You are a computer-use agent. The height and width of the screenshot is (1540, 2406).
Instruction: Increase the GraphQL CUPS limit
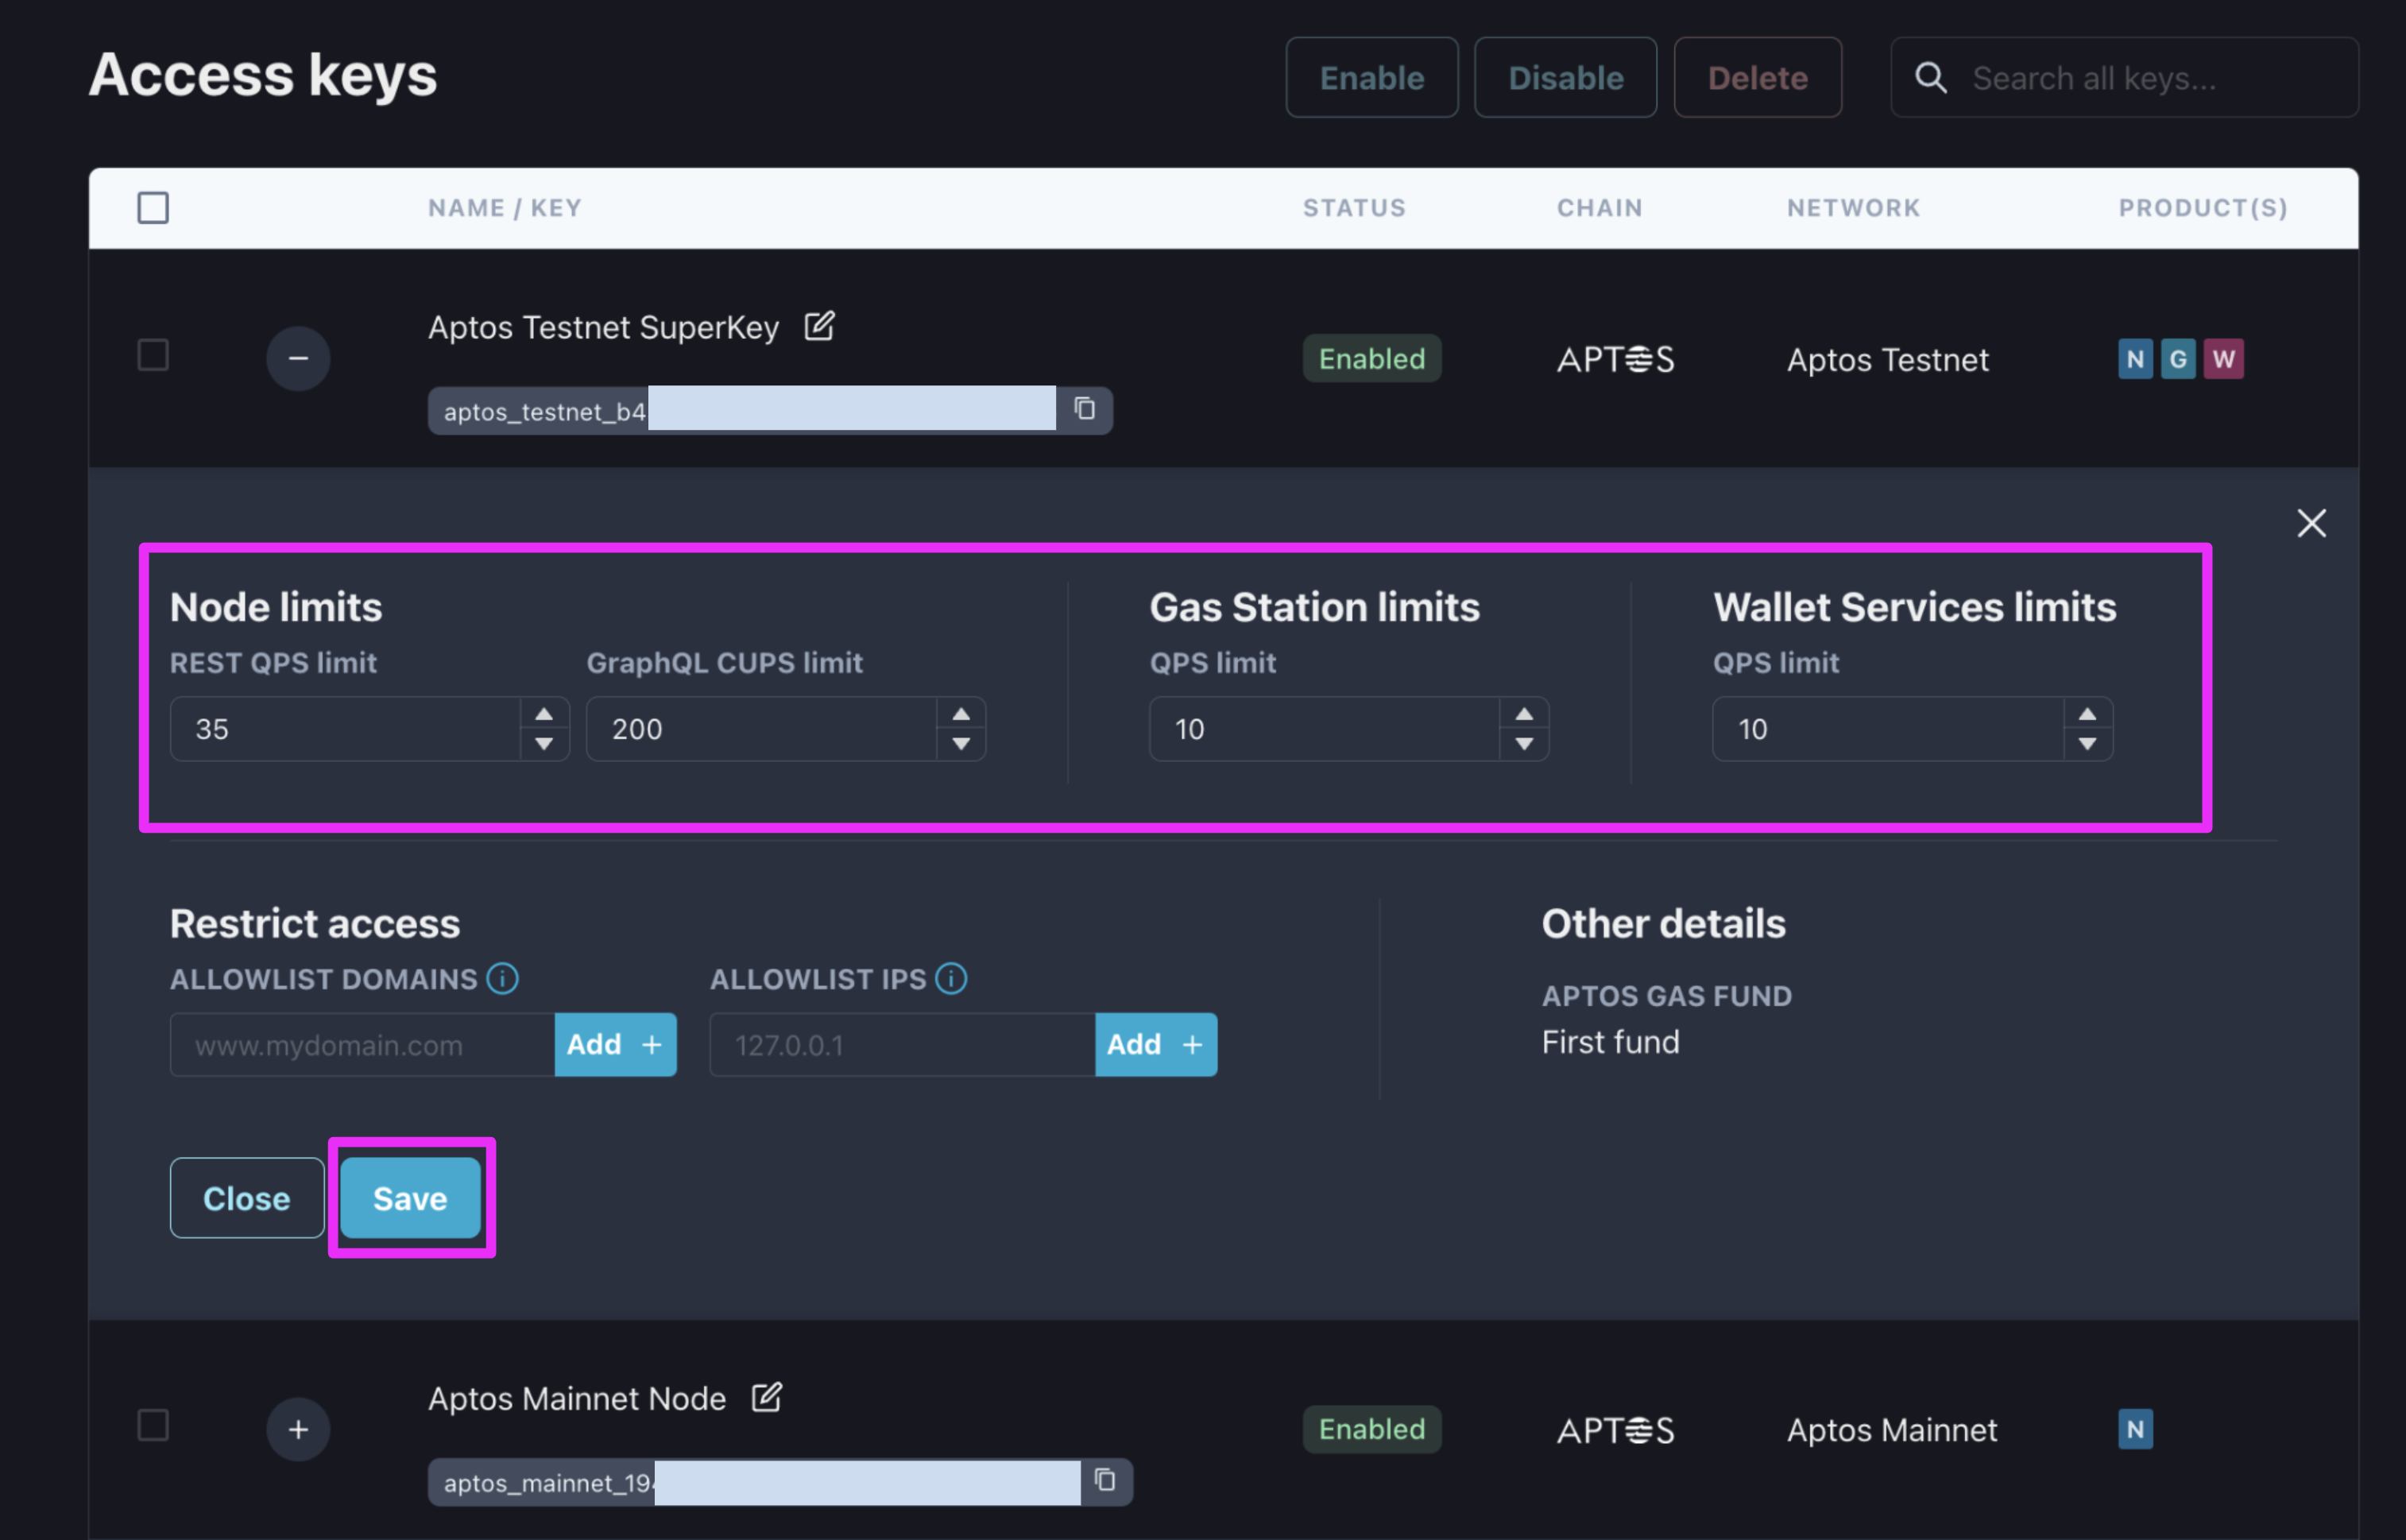(961, 714)
